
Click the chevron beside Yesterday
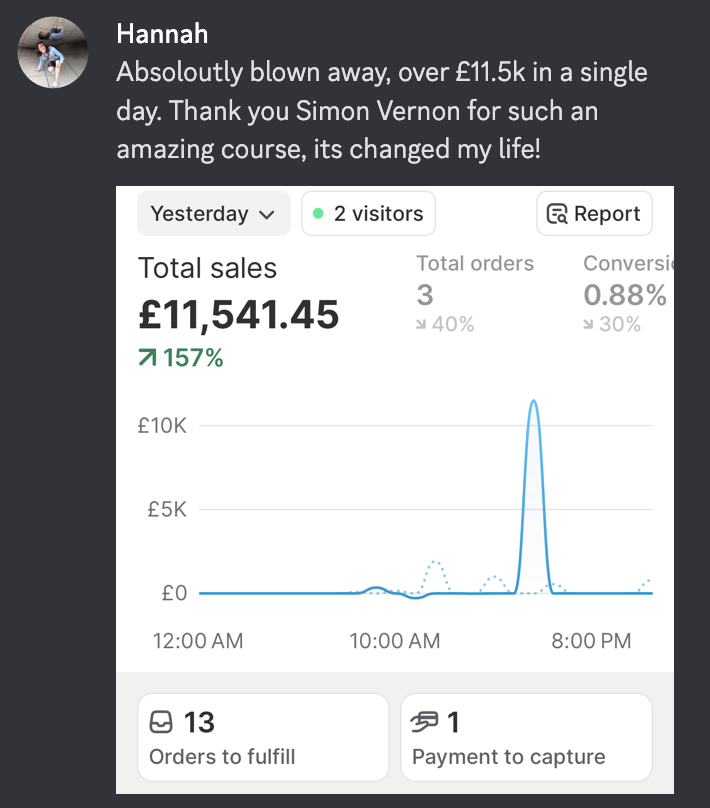coord(266,215)
